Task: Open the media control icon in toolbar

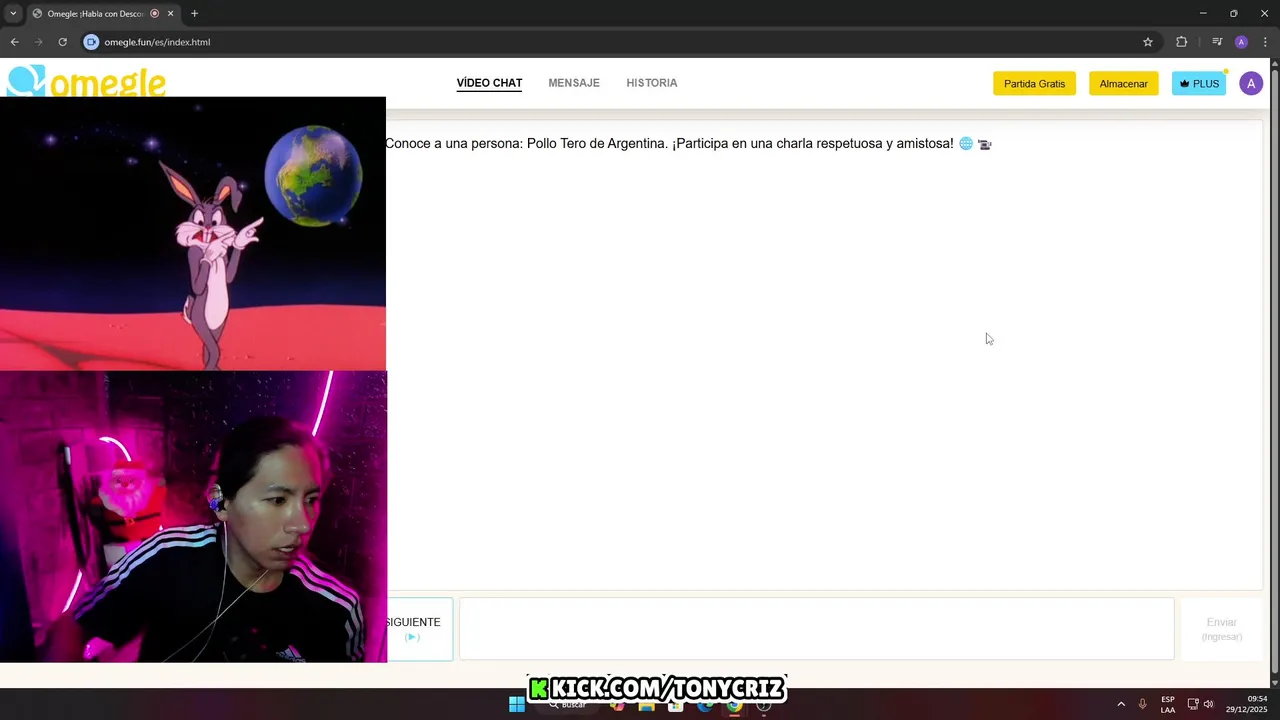Action: coord(1217,42)
